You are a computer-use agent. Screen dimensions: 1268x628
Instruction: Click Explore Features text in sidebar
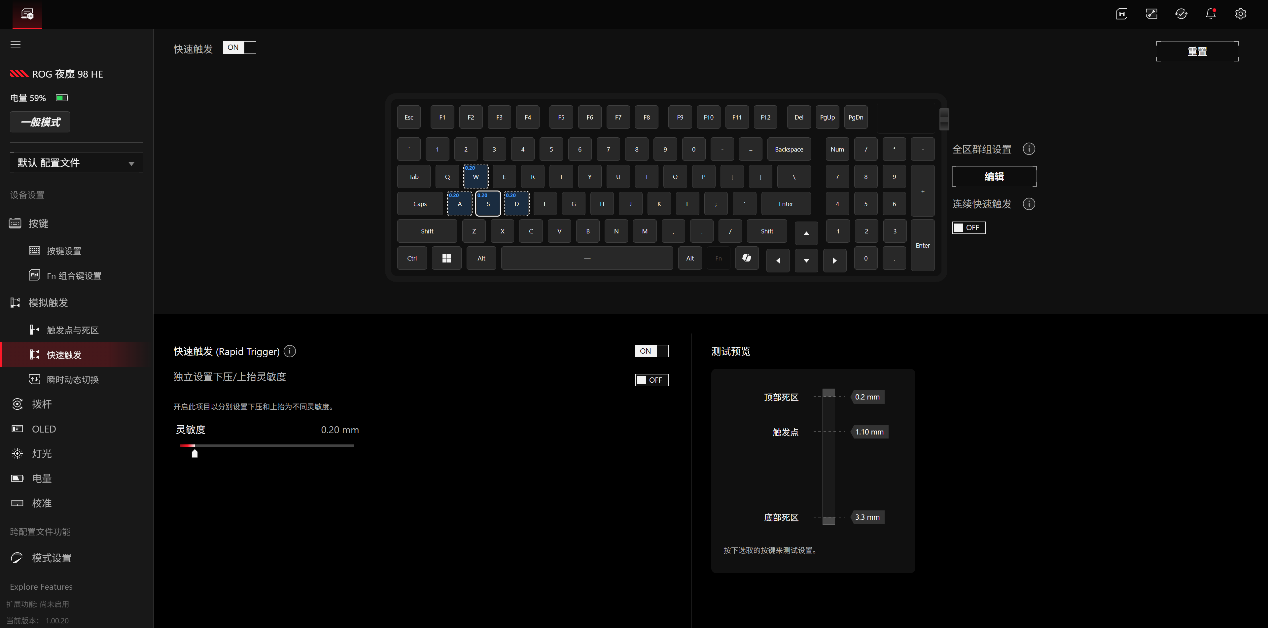41,587
